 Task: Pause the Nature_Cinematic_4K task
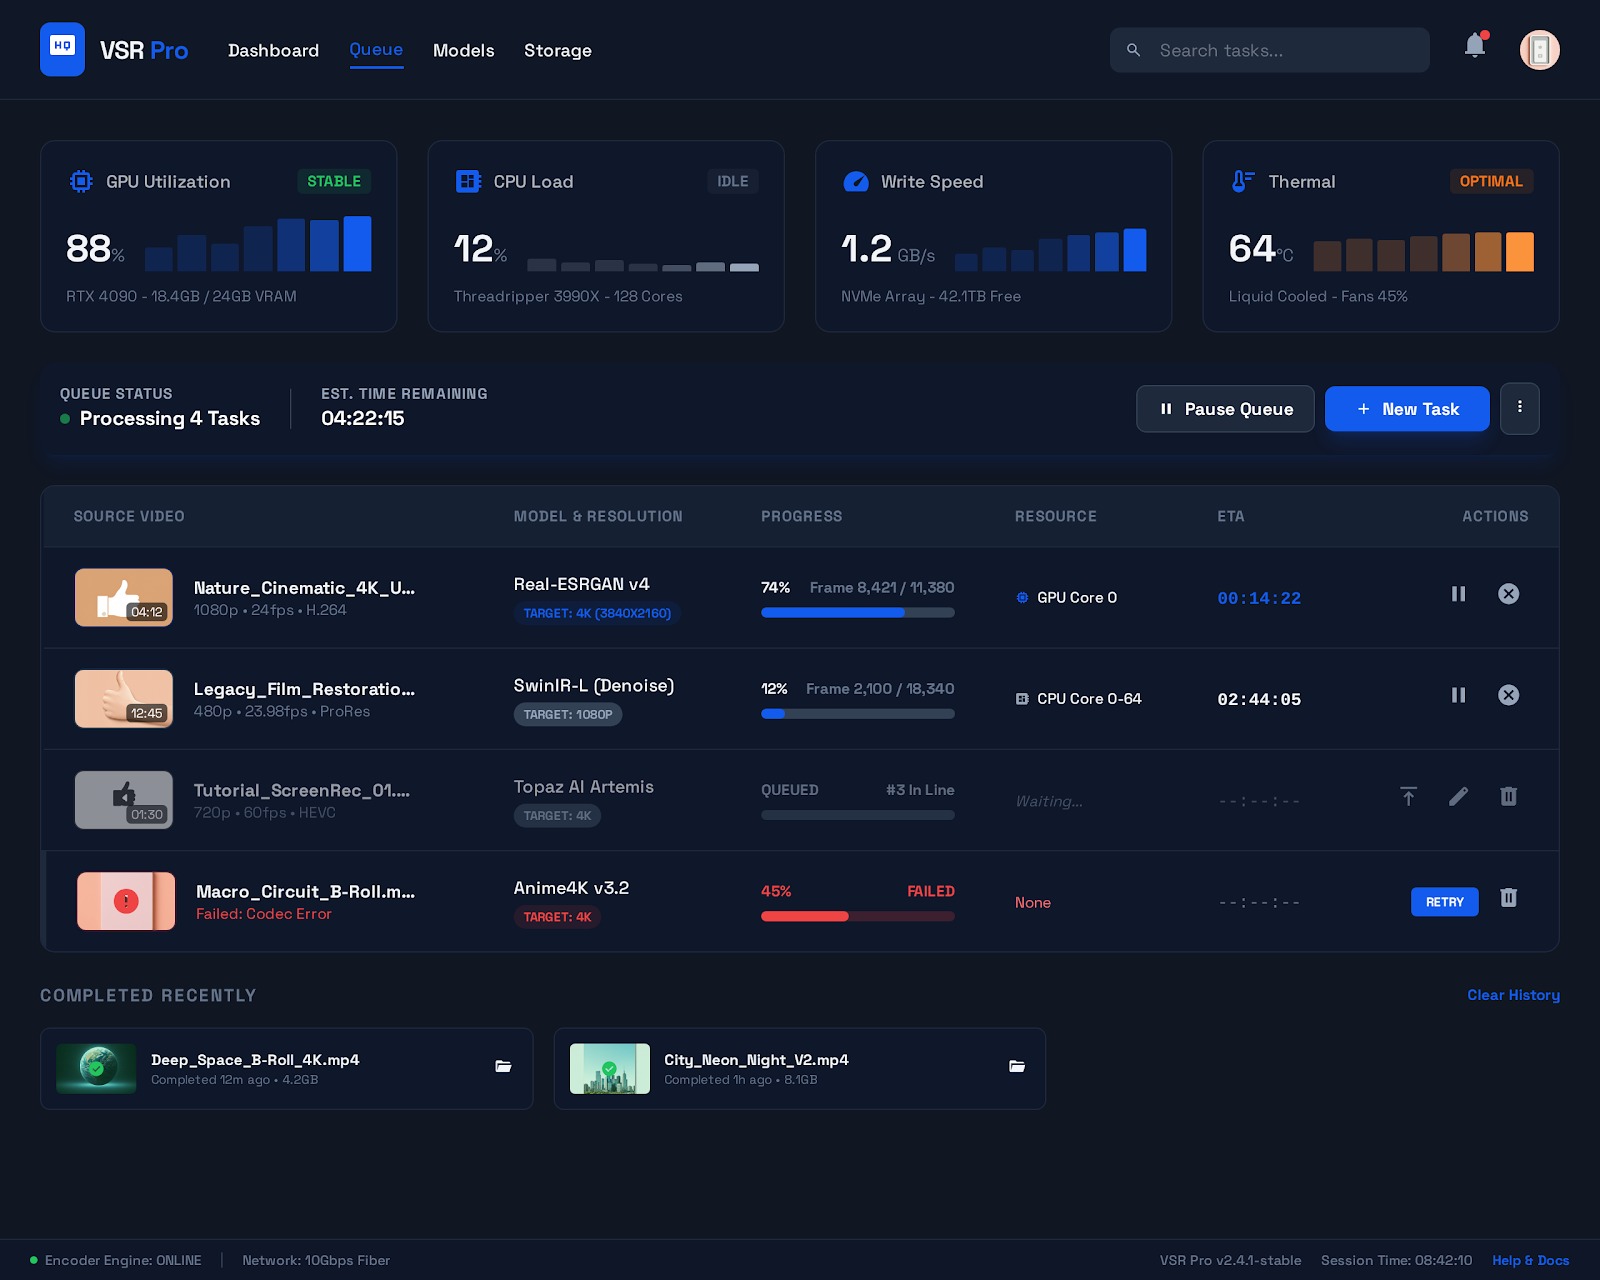coord(1458,594)
